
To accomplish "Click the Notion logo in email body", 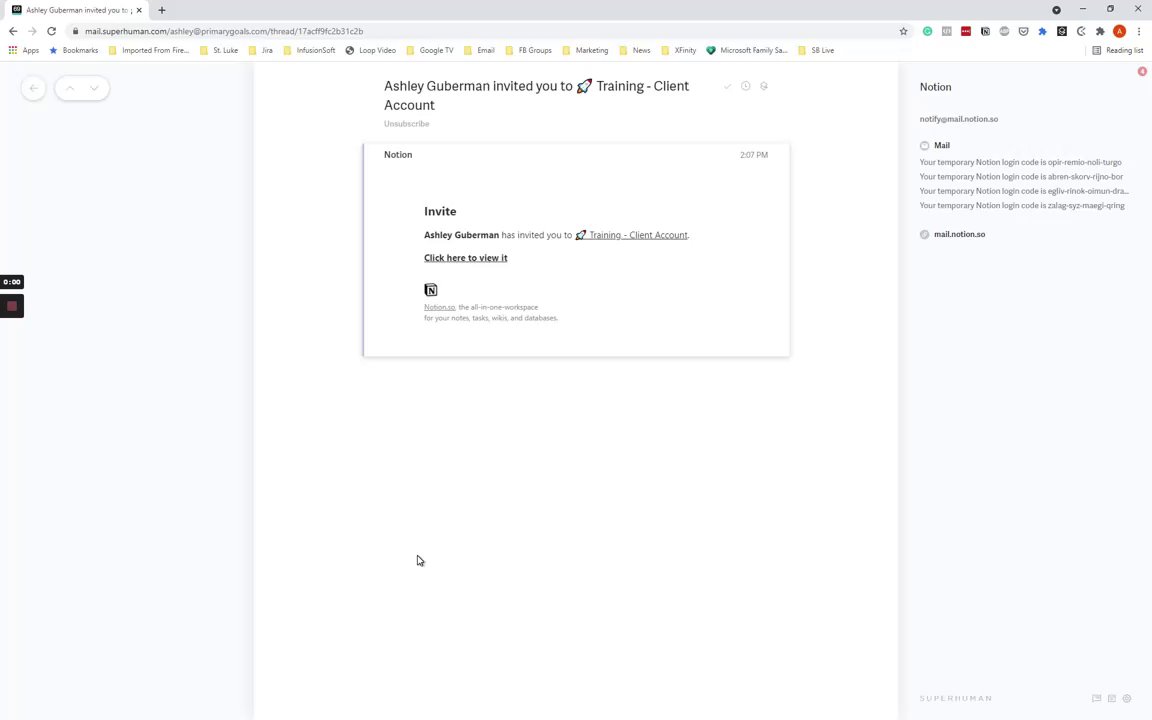I will (x=431, y=289).
